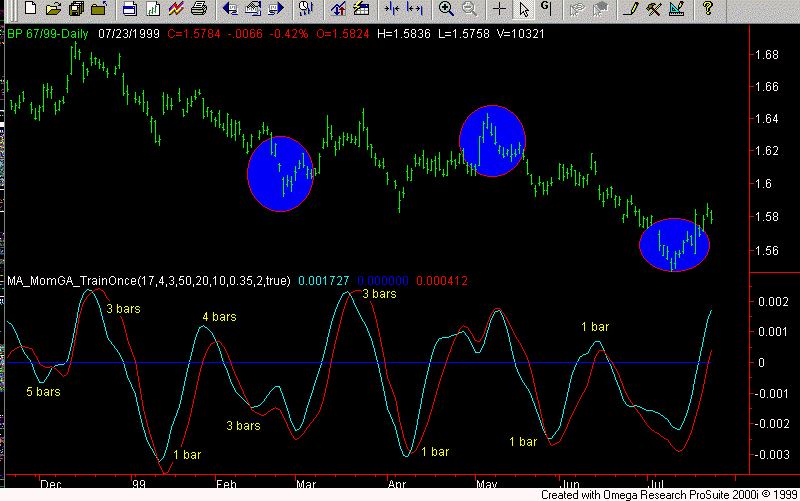800x501 pixels.
Task: Open help with the yellow question mark
Action: point(707,8)
